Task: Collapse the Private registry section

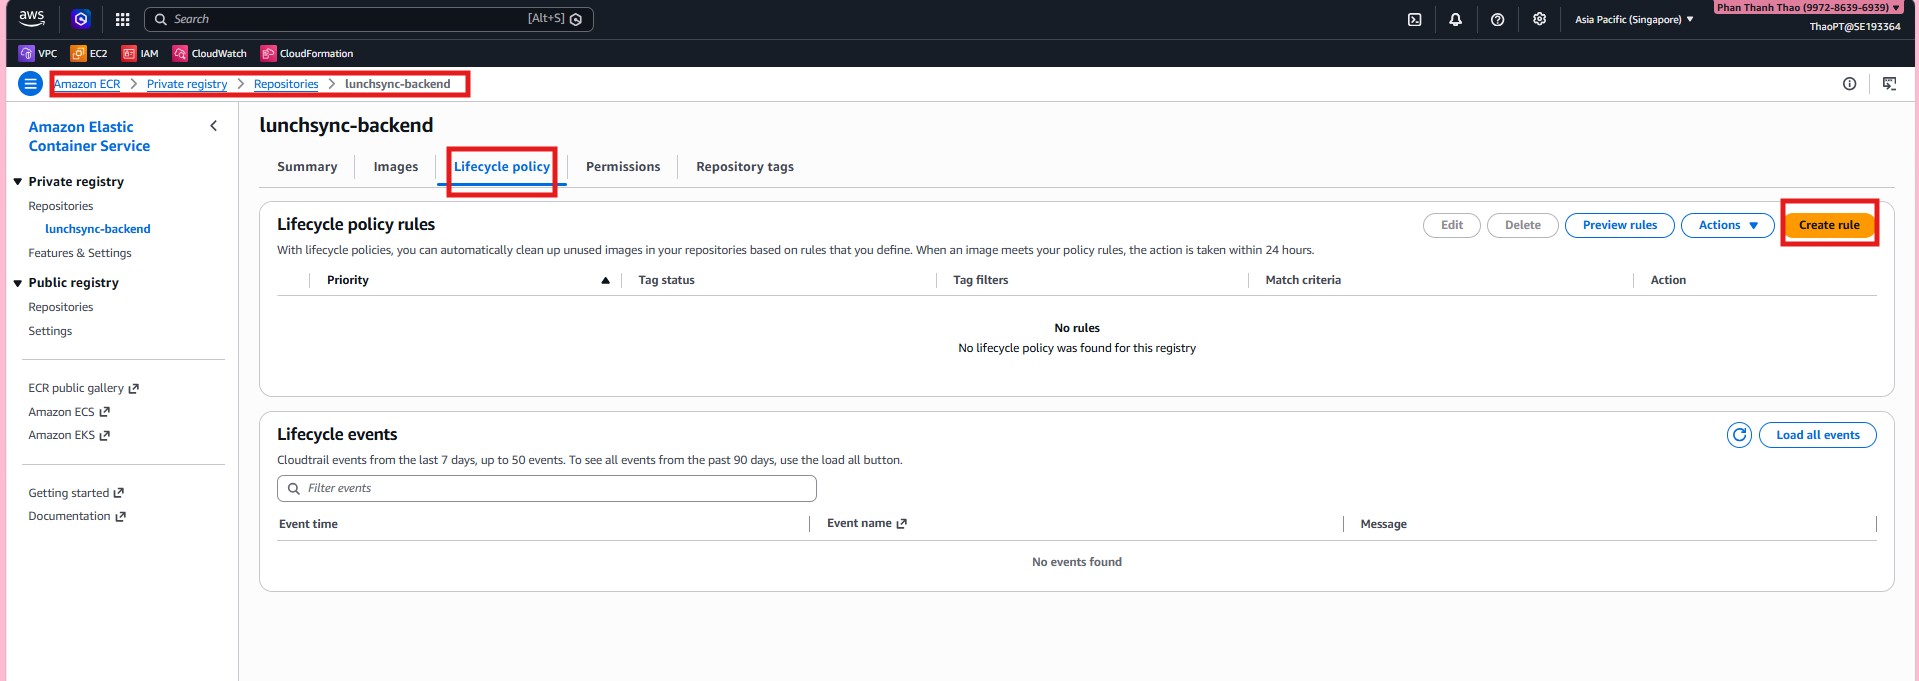Action: (x=18, y=182)
